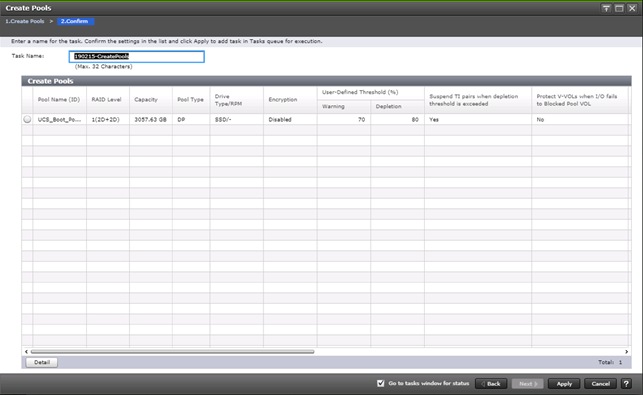
Task: Click the warning threshold value 70
Action: click(x=344, y=119)
